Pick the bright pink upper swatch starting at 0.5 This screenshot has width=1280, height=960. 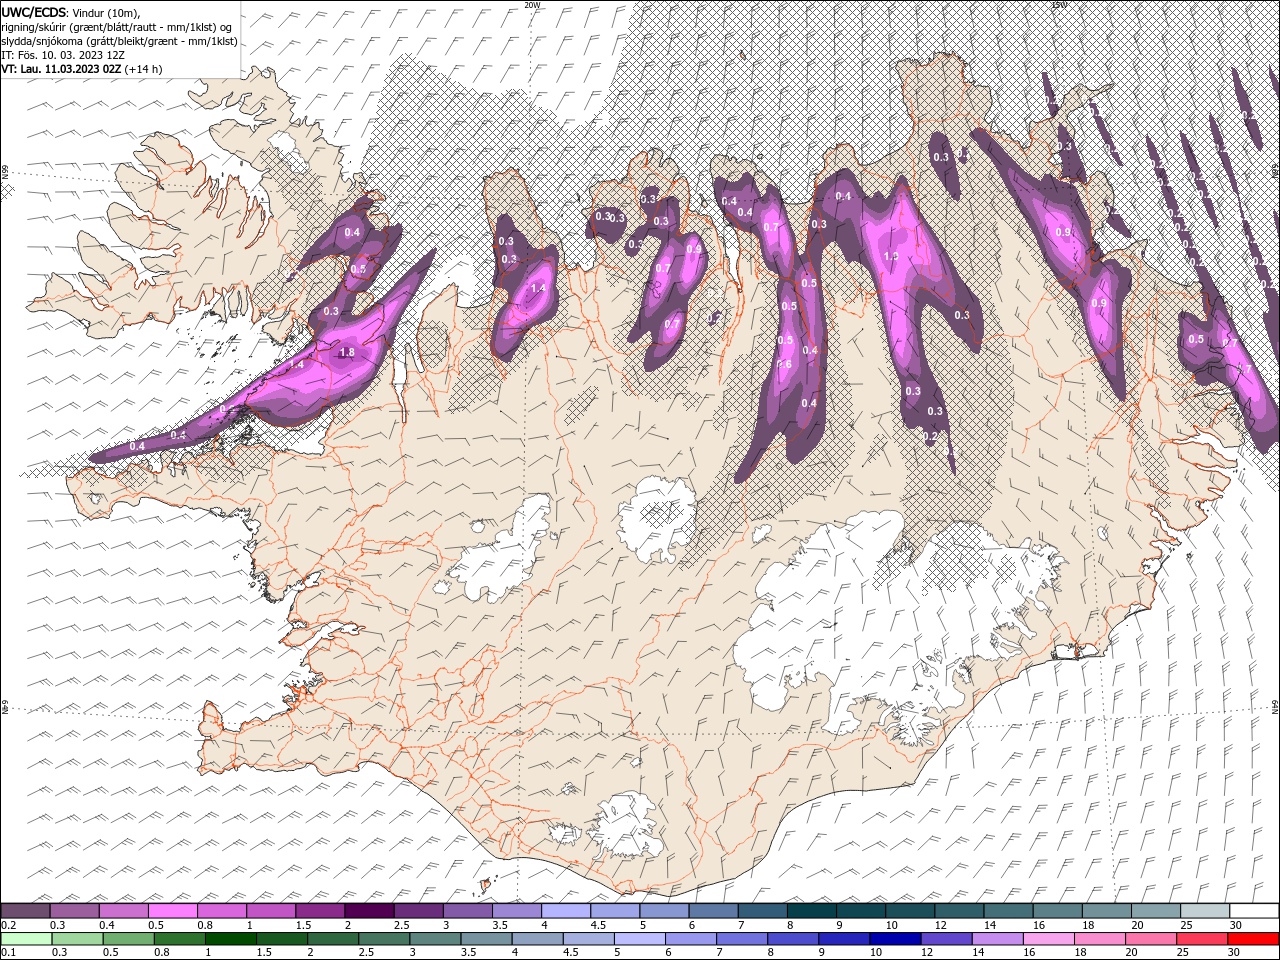[x=173, y=911]
